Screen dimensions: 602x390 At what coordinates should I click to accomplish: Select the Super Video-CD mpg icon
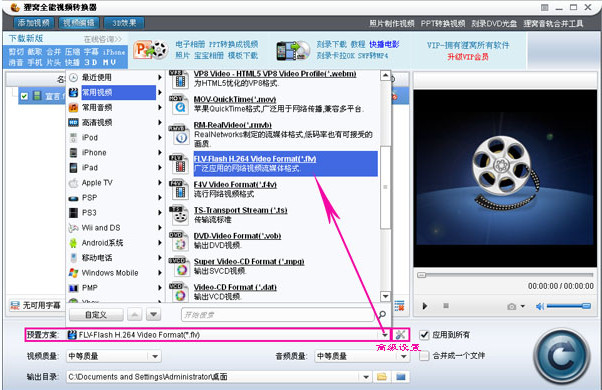(179, 267)
